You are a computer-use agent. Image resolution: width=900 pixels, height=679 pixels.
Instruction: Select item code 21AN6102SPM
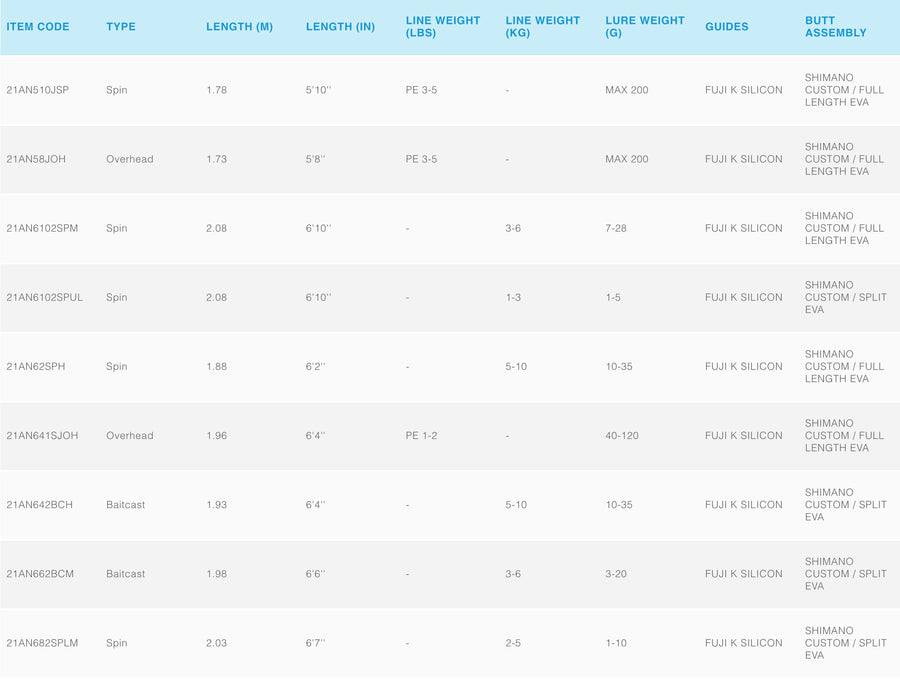click(42, 228)
